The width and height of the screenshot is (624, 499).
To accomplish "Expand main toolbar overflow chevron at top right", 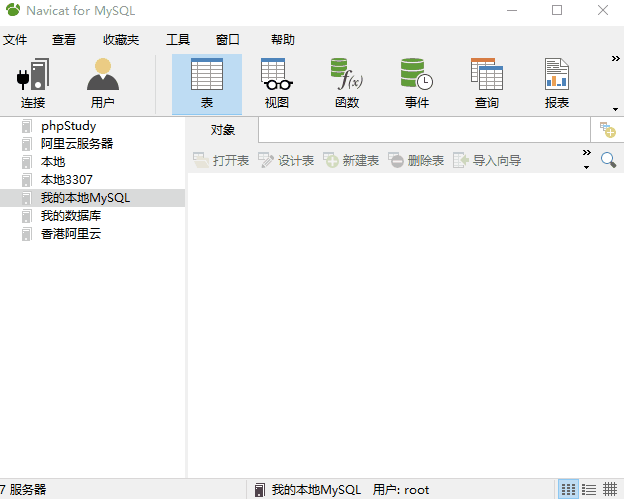I will (x=615, y=59).
